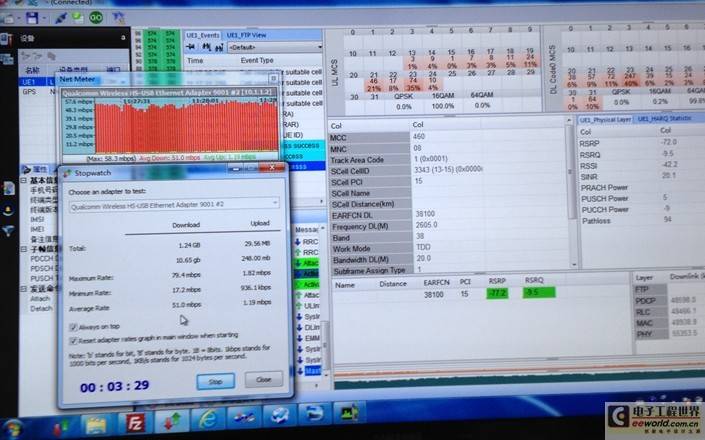Click the Pathloss row in Physical Layer
Viewport: 705px width, 440px height.
tap(641, 220)
